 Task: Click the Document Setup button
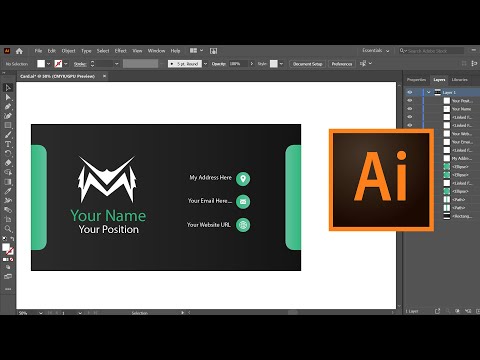point(307,64)
